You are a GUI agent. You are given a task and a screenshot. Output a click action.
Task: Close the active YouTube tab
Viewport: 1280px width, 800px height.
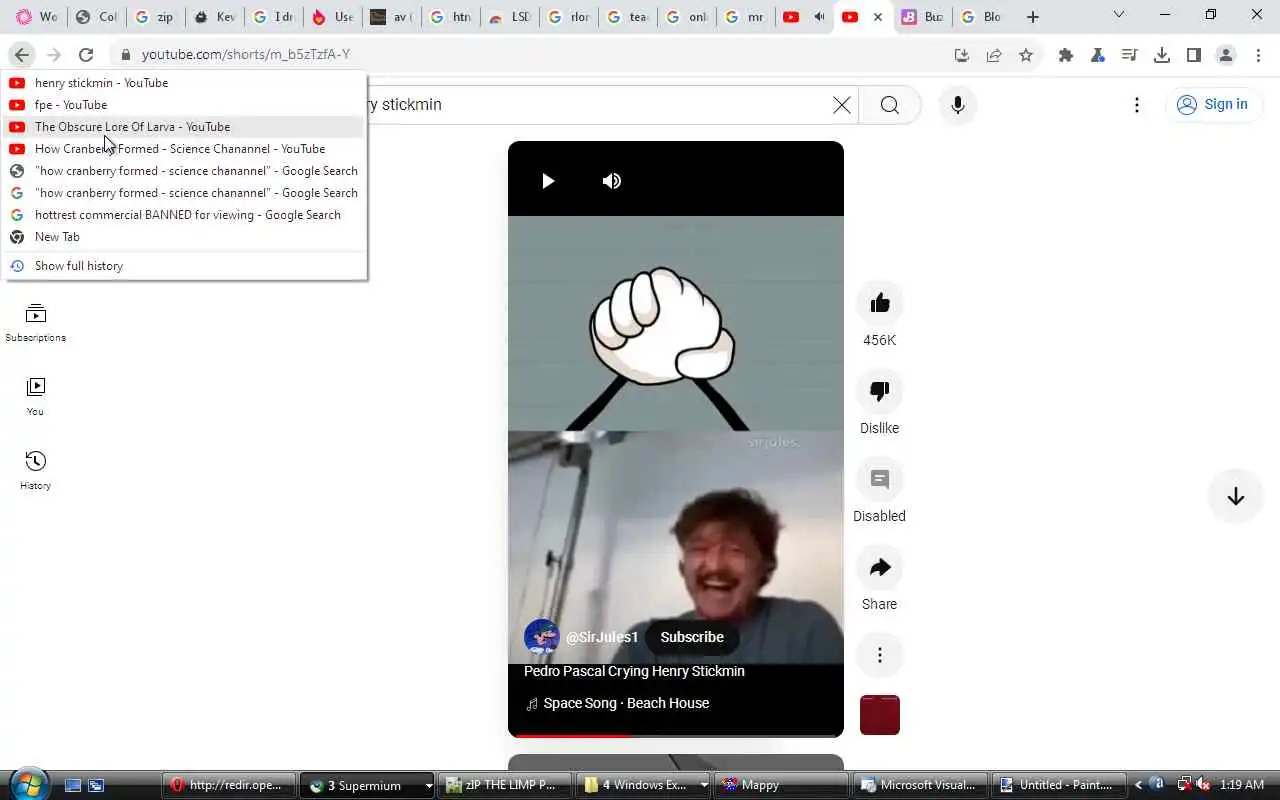pyautogui.click(x=878, y=17)
